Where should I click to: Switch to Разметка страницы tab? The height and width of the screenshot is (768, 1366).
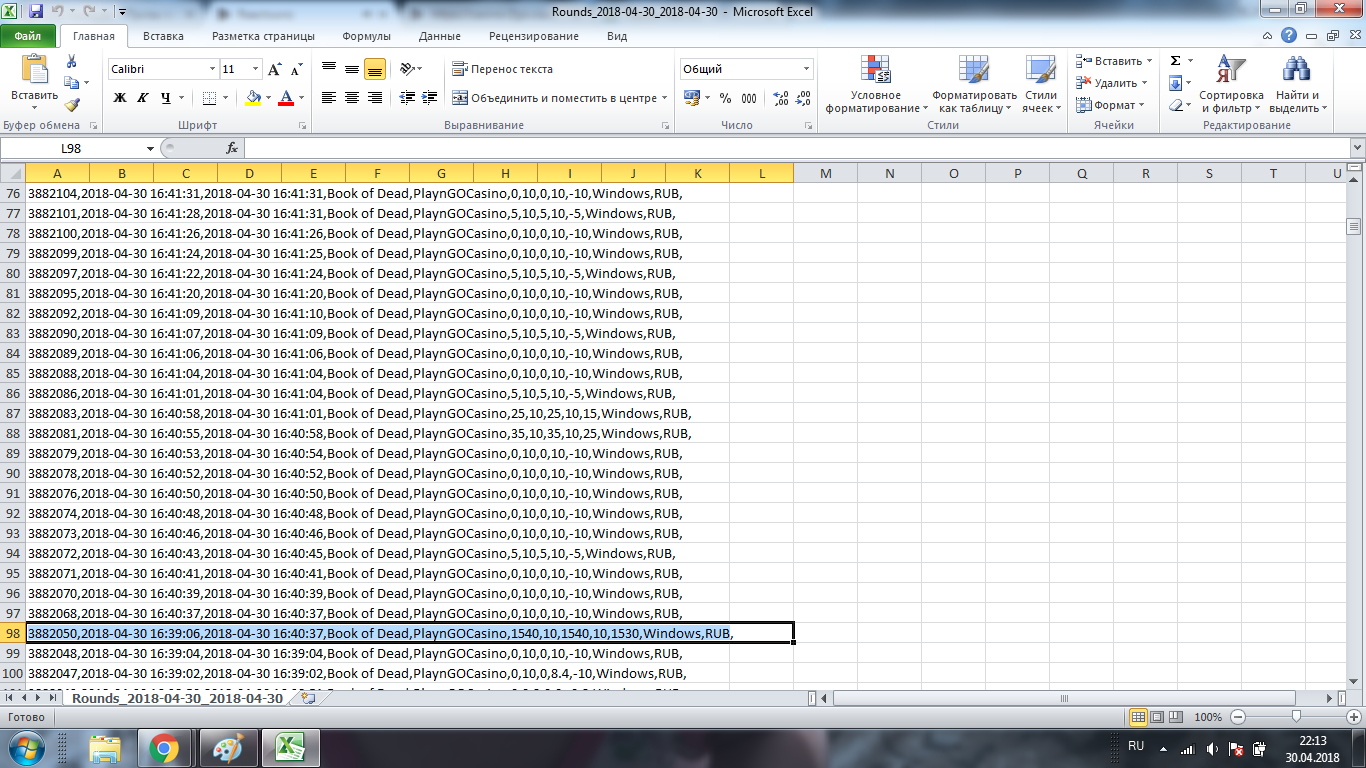263,36
